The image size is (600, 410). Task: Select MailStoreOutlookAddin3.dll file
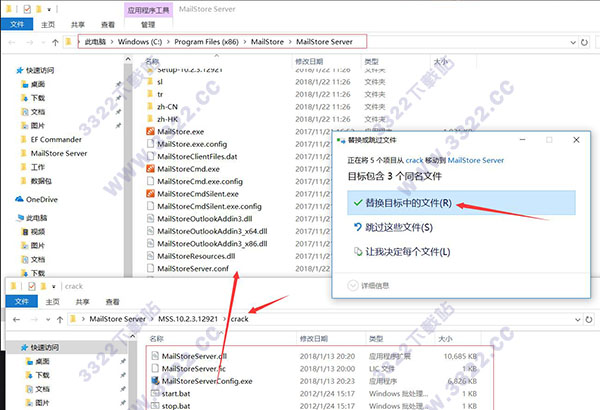(205, 219)
